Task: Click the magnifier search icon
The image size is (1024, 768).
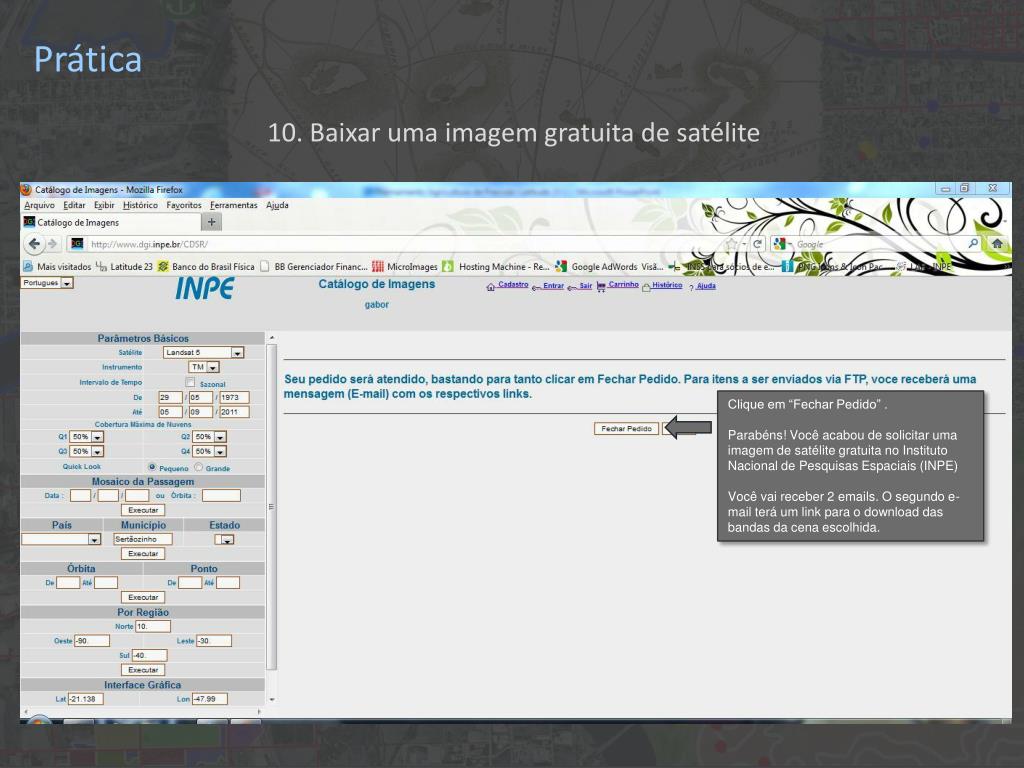Action: pyautogui.click(x=973, y=243)
